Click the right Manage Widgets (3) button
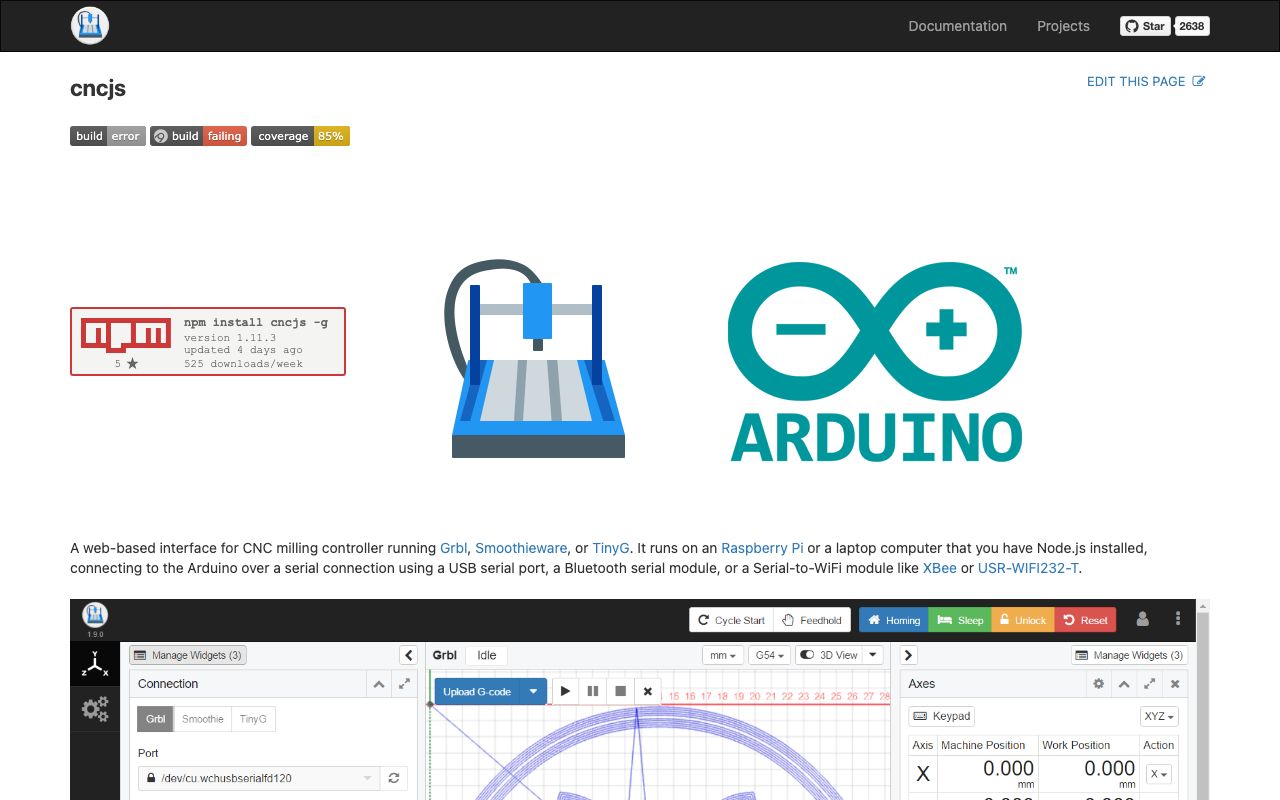This screenshot has height=800, width=1280. [x=1130, y=655]
